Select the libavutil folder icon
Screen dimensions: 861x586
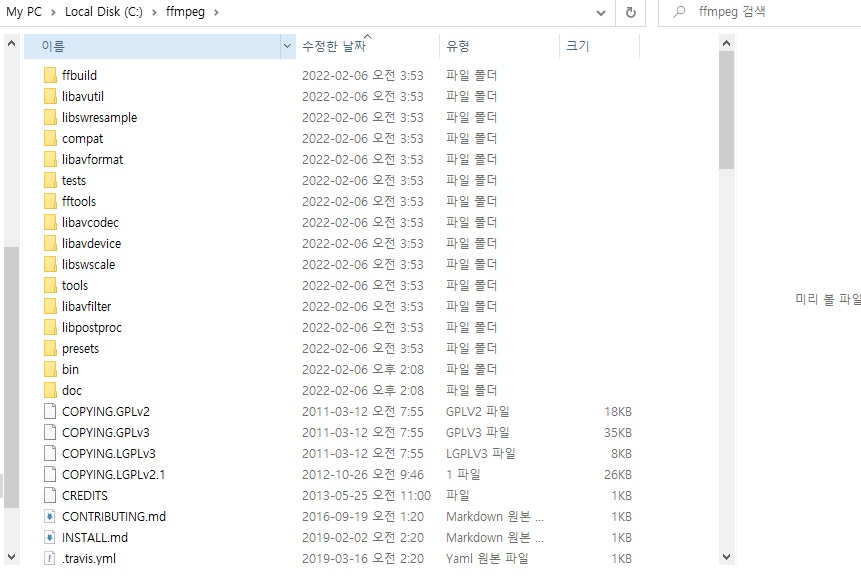[50, 96]
